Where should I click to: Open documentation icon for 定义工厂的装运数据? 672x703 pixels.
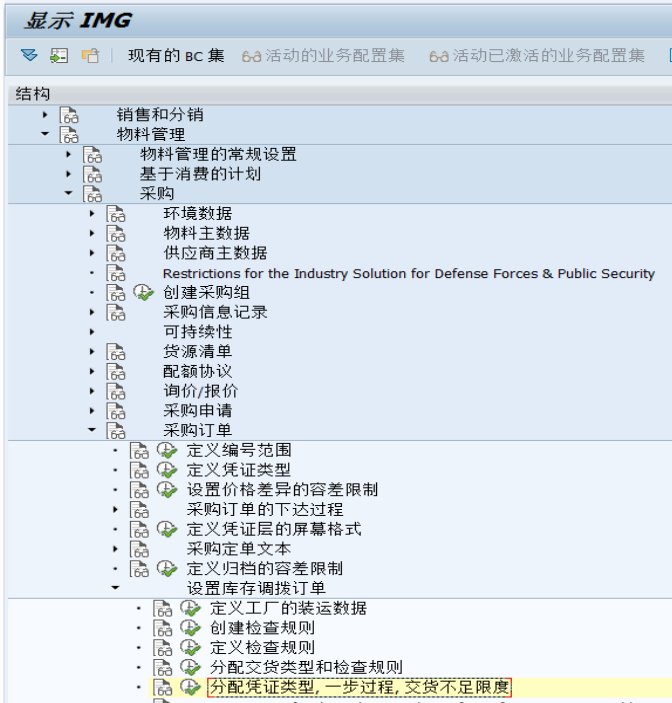coord(162,608)
